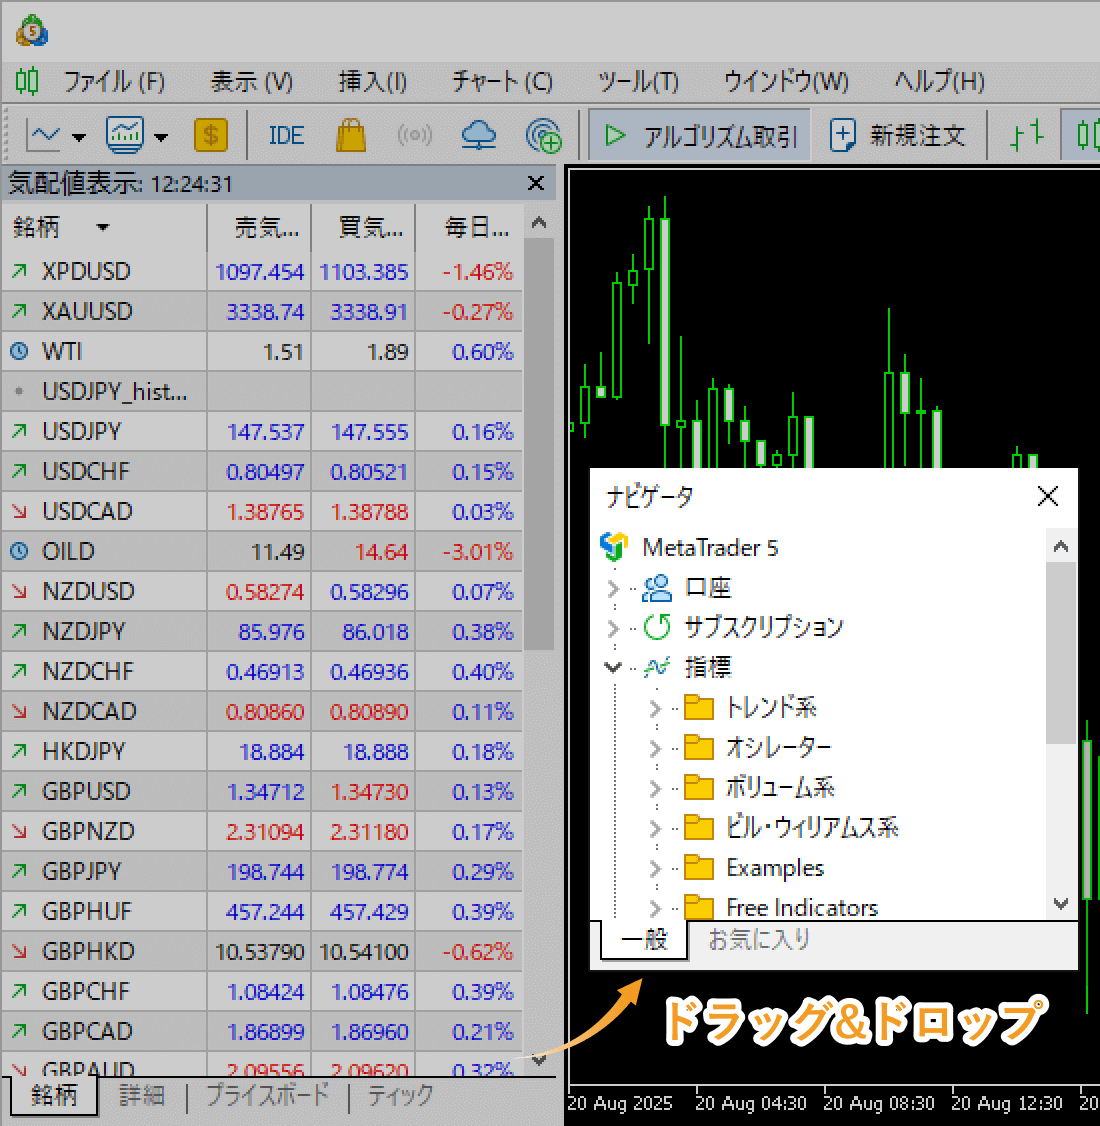The image size is (1100, 1126).
Task: Open the チャート(C) menu
Action: coord(502,81)
